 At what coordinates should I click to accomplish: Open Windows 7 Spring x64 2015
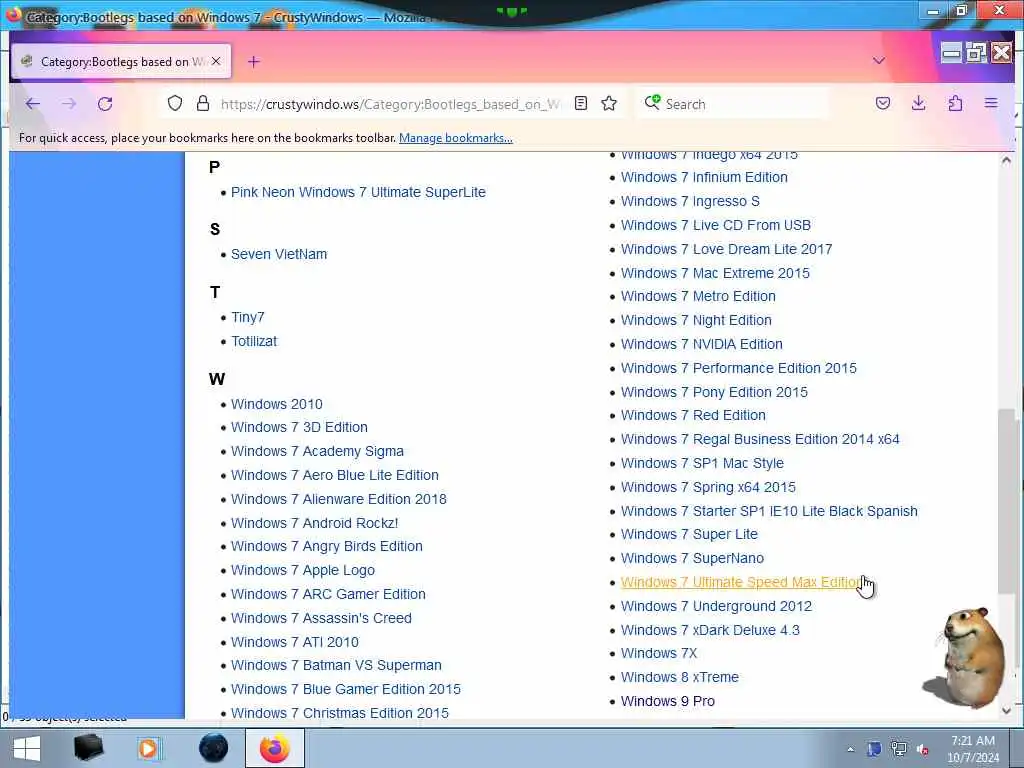pyautogui.click(x=708, y=487)
